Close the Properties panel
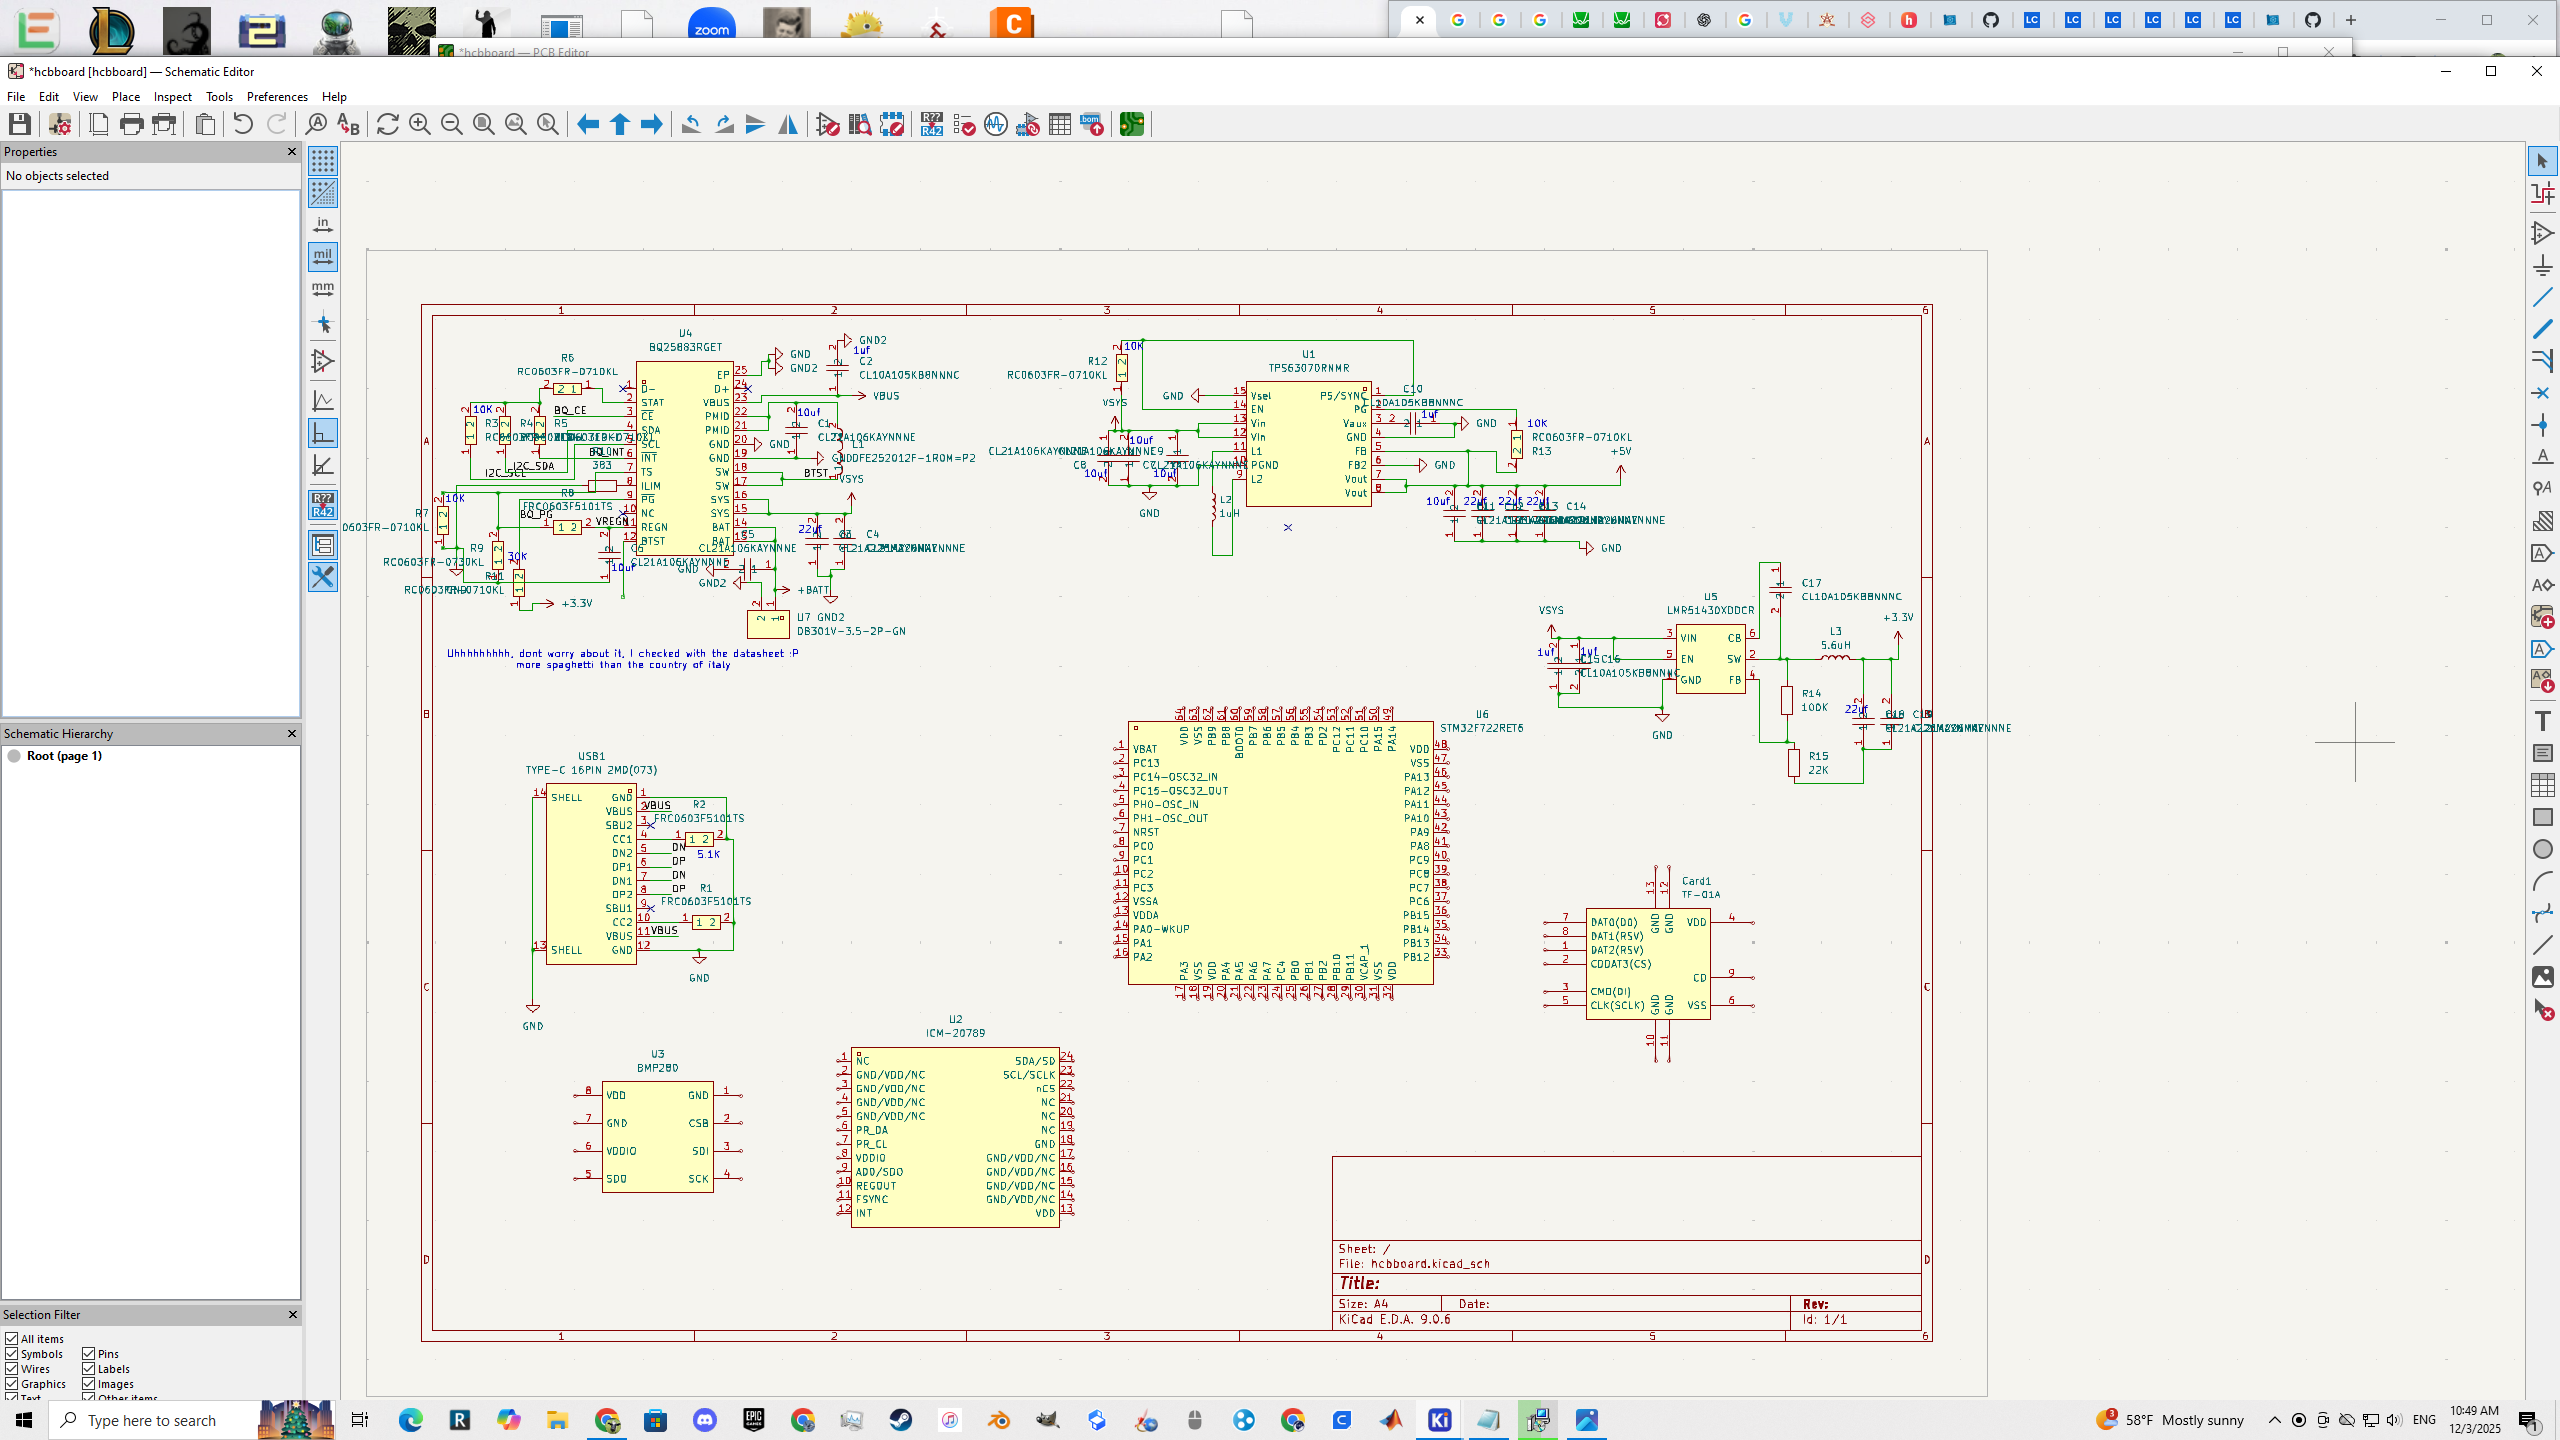Viewport: 2560px width, 1440px height. point(292,152)
